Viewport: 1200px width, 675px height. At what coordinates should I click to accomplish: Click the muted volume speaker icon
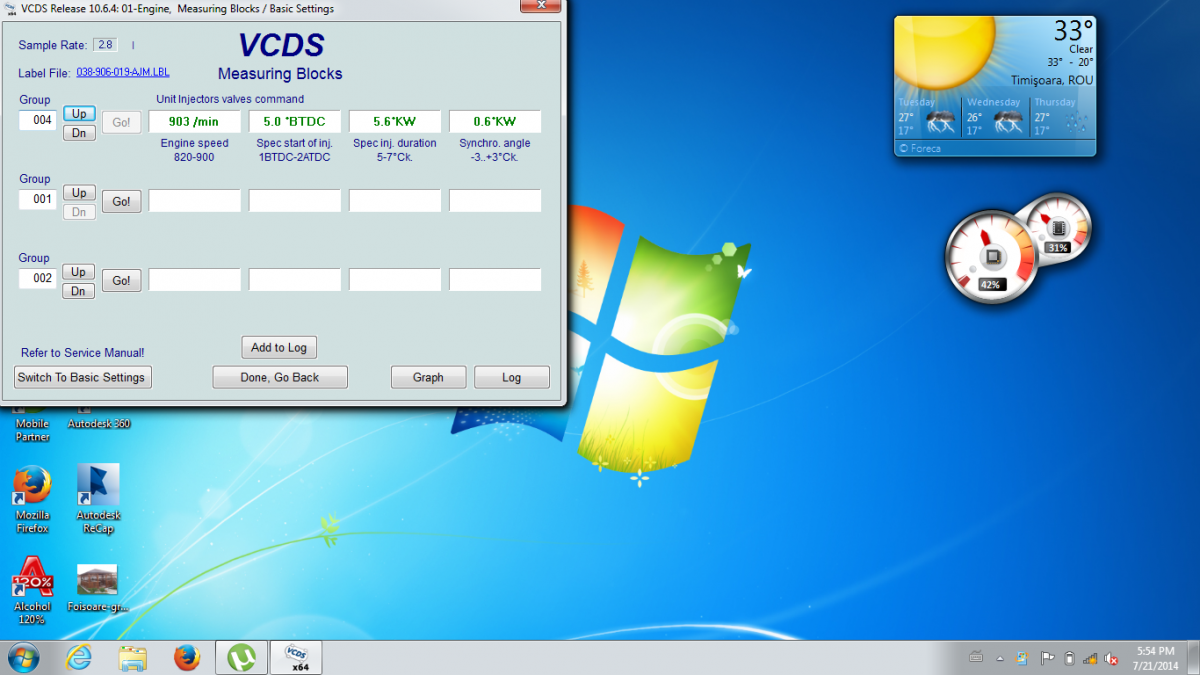[1111, 658]
